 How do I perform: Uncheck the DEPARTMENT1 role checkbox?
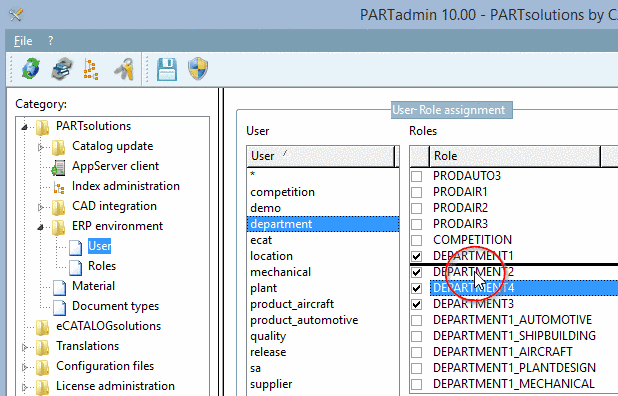tap(417, 256)
